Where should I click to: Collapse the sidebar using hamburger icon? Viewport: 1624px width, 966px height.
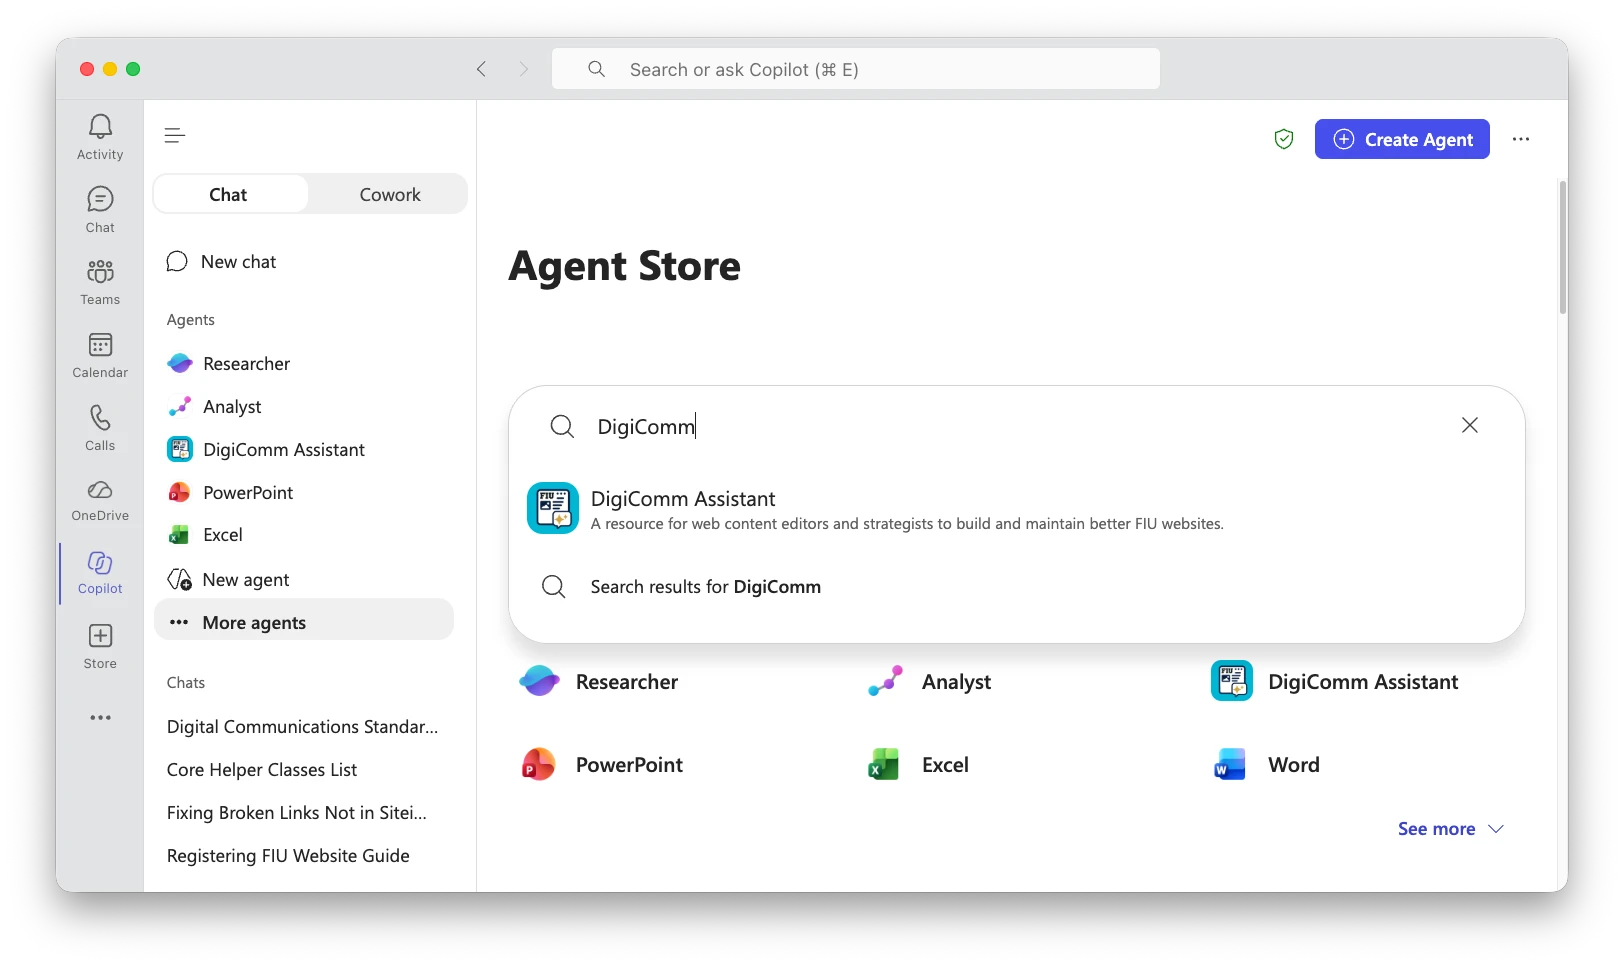coord(175,135)
